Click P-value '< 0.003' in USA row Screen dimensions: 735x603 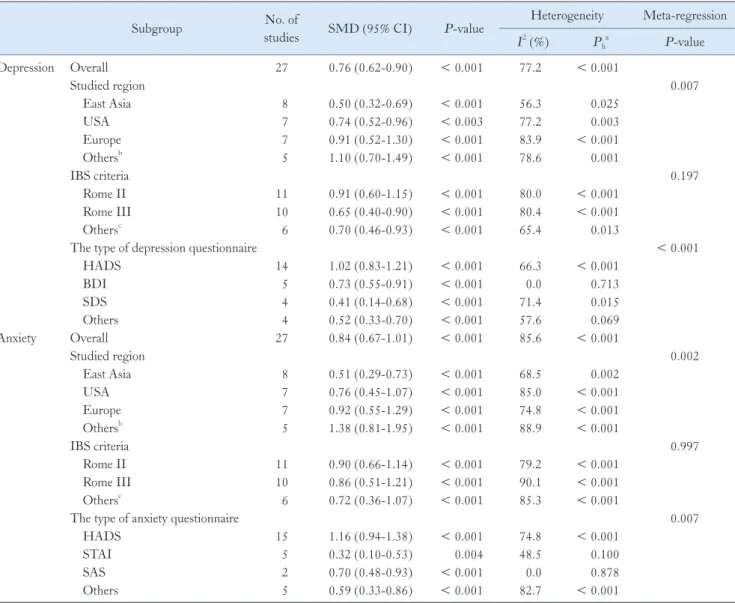point(462,122)
